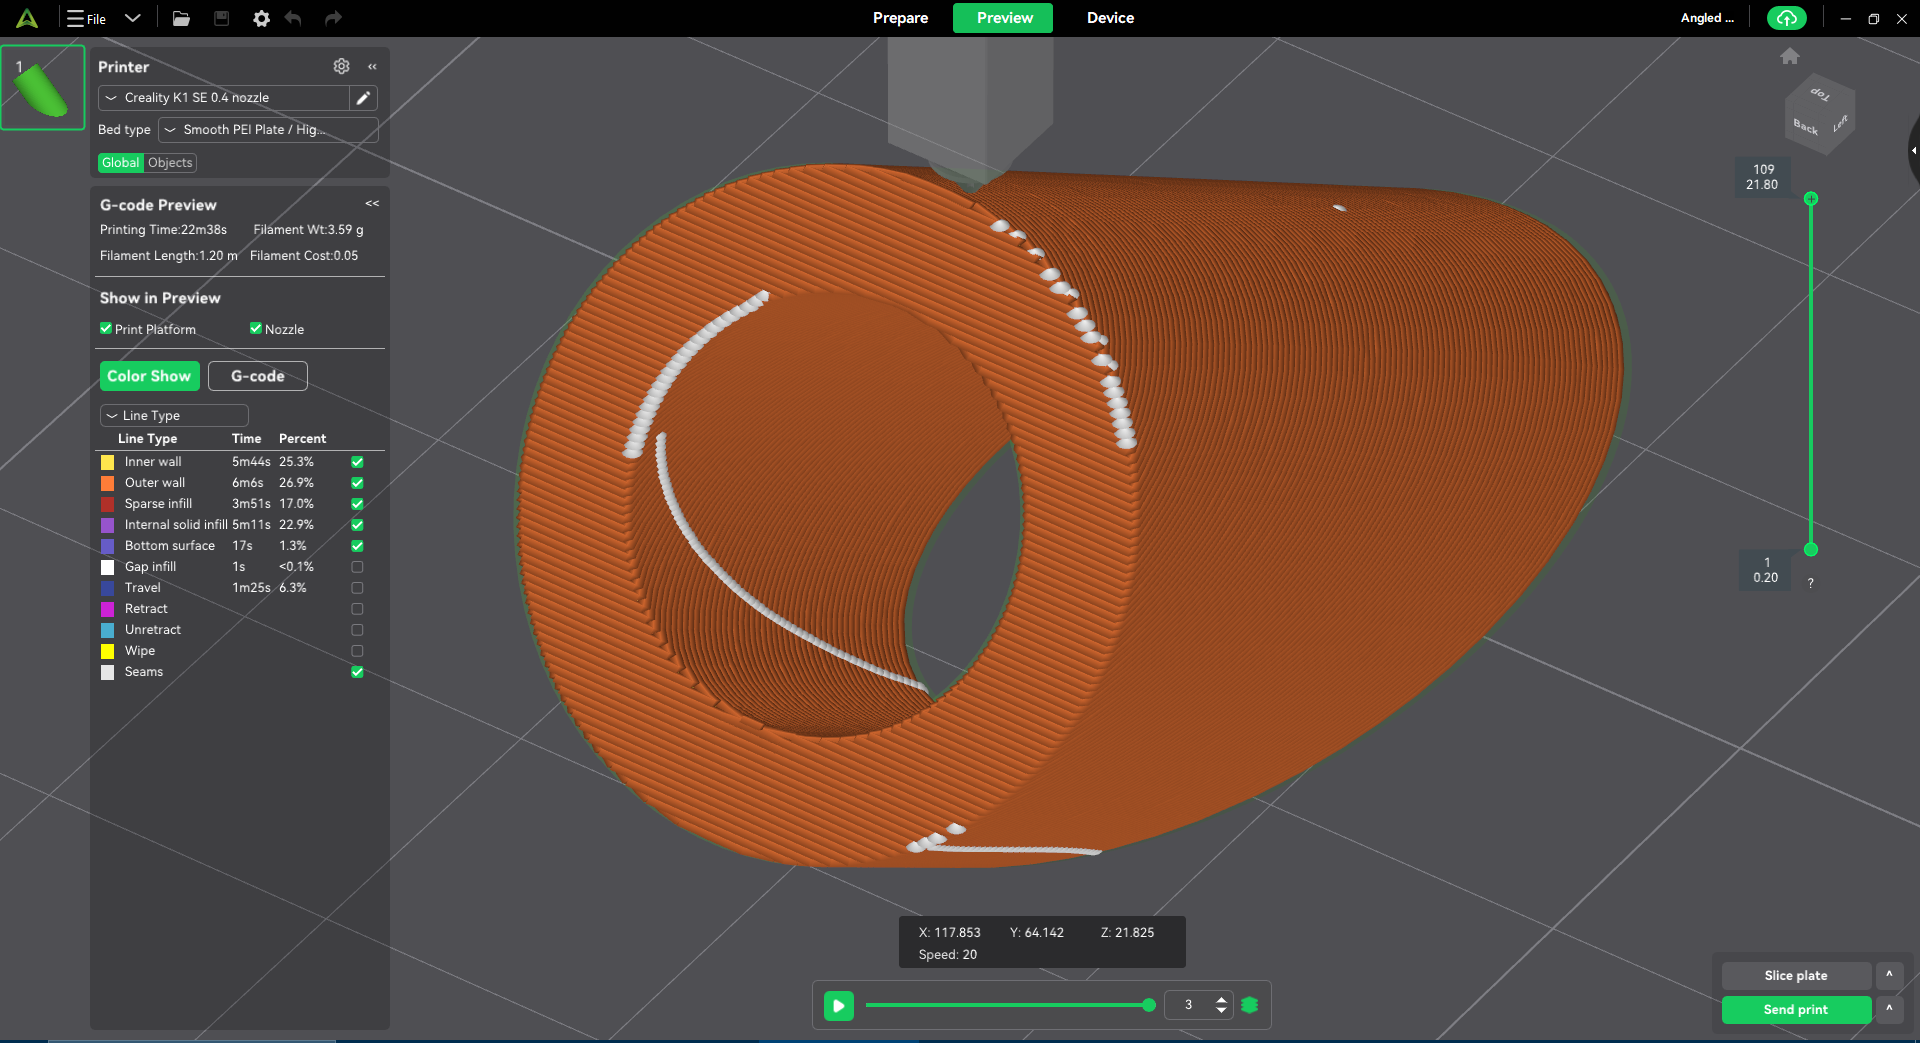Image resolution: width=1920 pixels, height=1043 pixels.
Task: Click the Slice plate button
Action: click(1796, 975)
